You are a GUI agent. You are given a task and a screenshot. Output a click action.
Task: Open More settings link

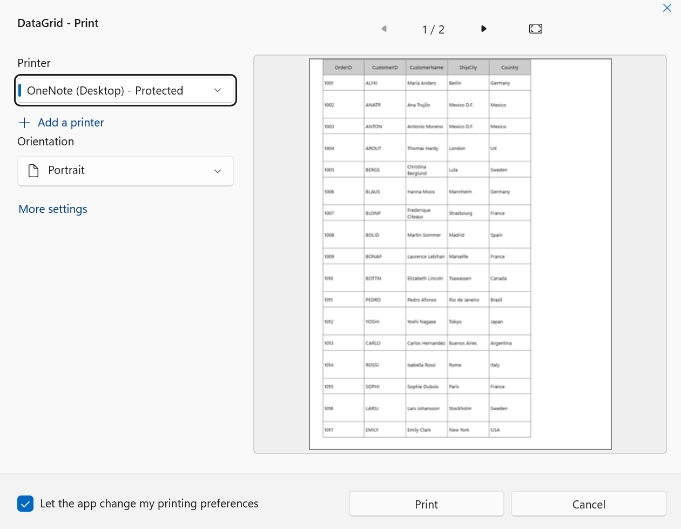53,209
